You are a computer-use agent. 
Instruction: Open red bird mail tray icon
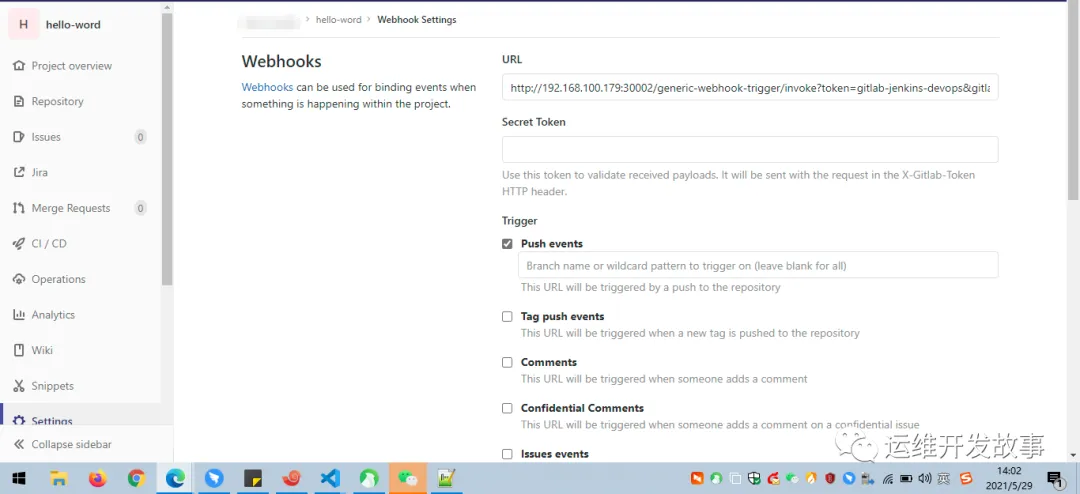click(773, 478)
